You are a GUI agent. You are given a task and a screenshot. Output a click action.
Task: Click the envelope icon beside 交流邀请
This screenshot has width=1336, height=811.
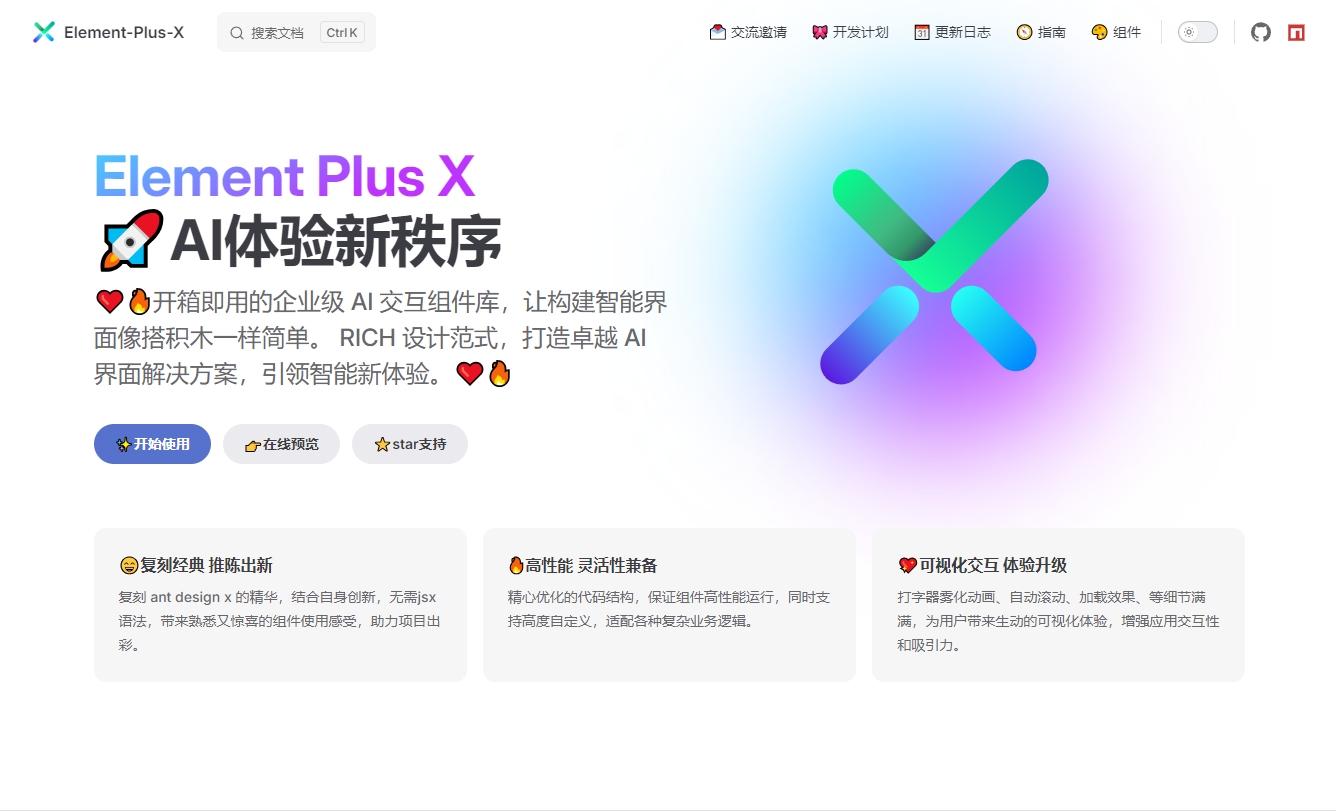717,32
